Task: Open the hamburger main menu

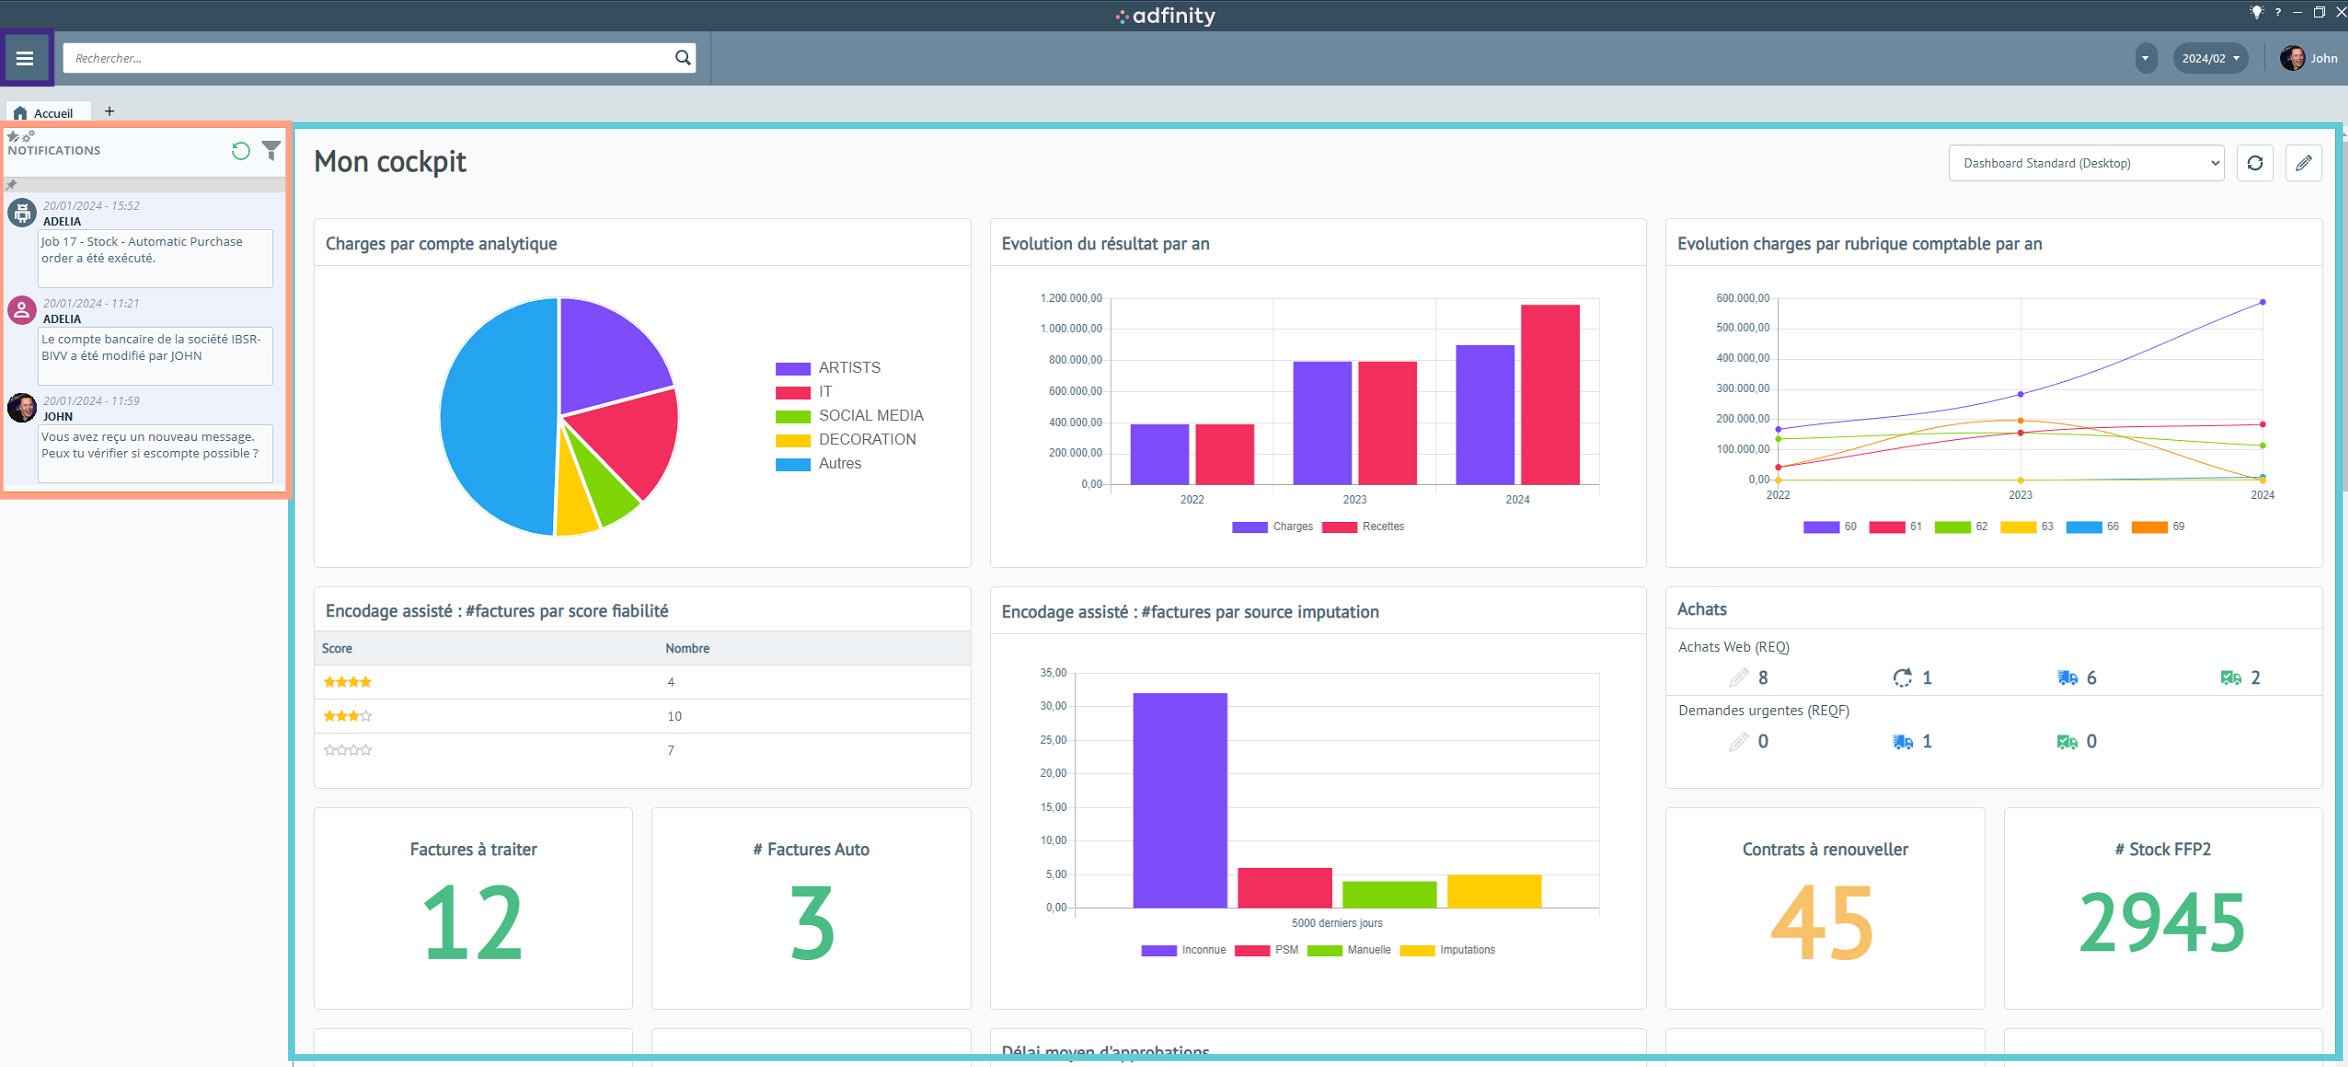Action: 25,58
